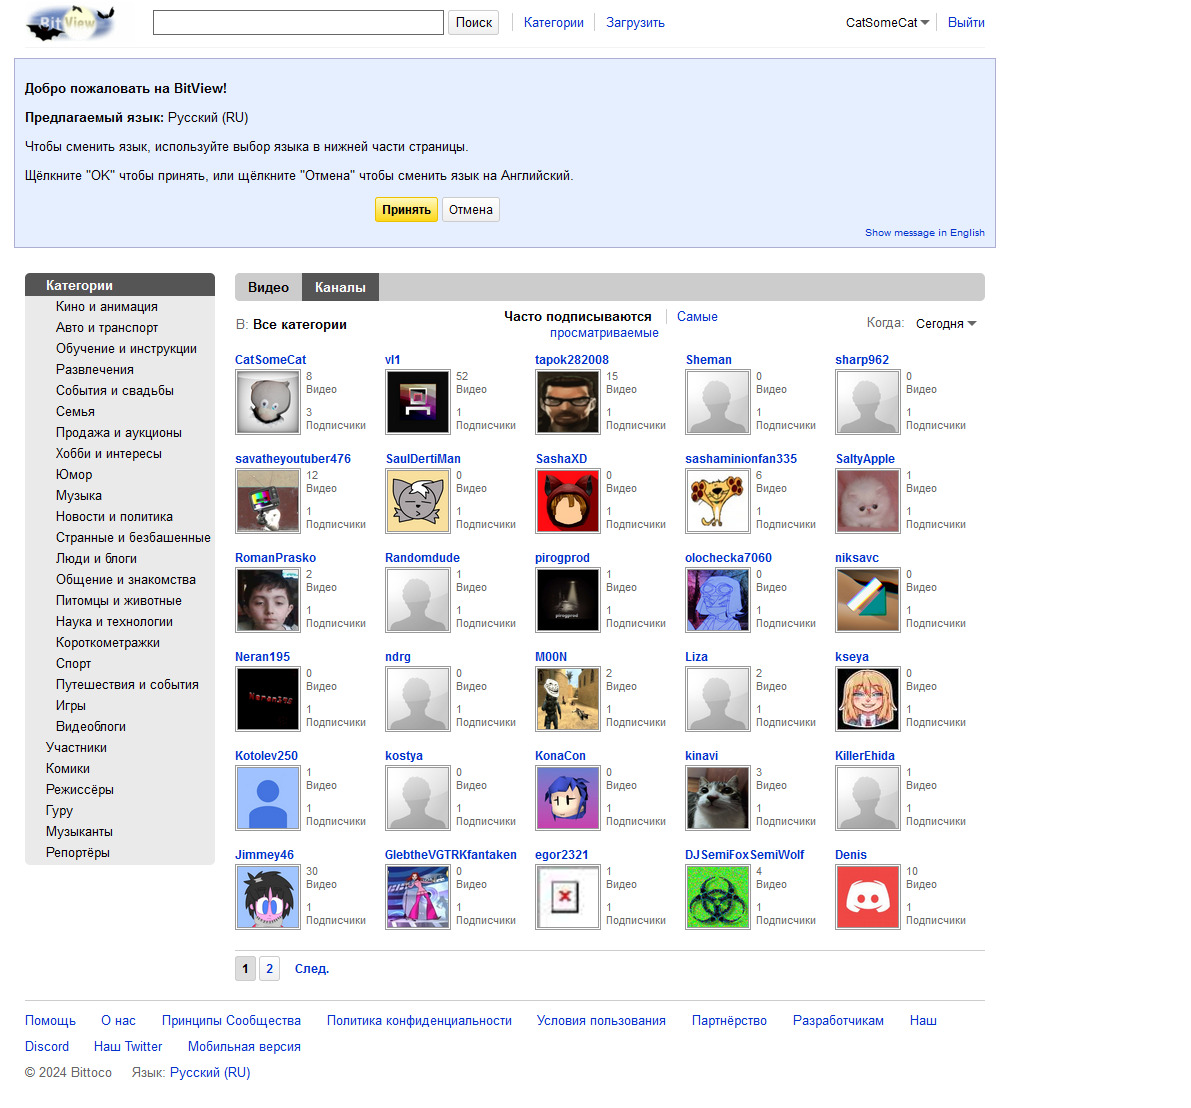Switch to the Видео tab

point(268,287)
